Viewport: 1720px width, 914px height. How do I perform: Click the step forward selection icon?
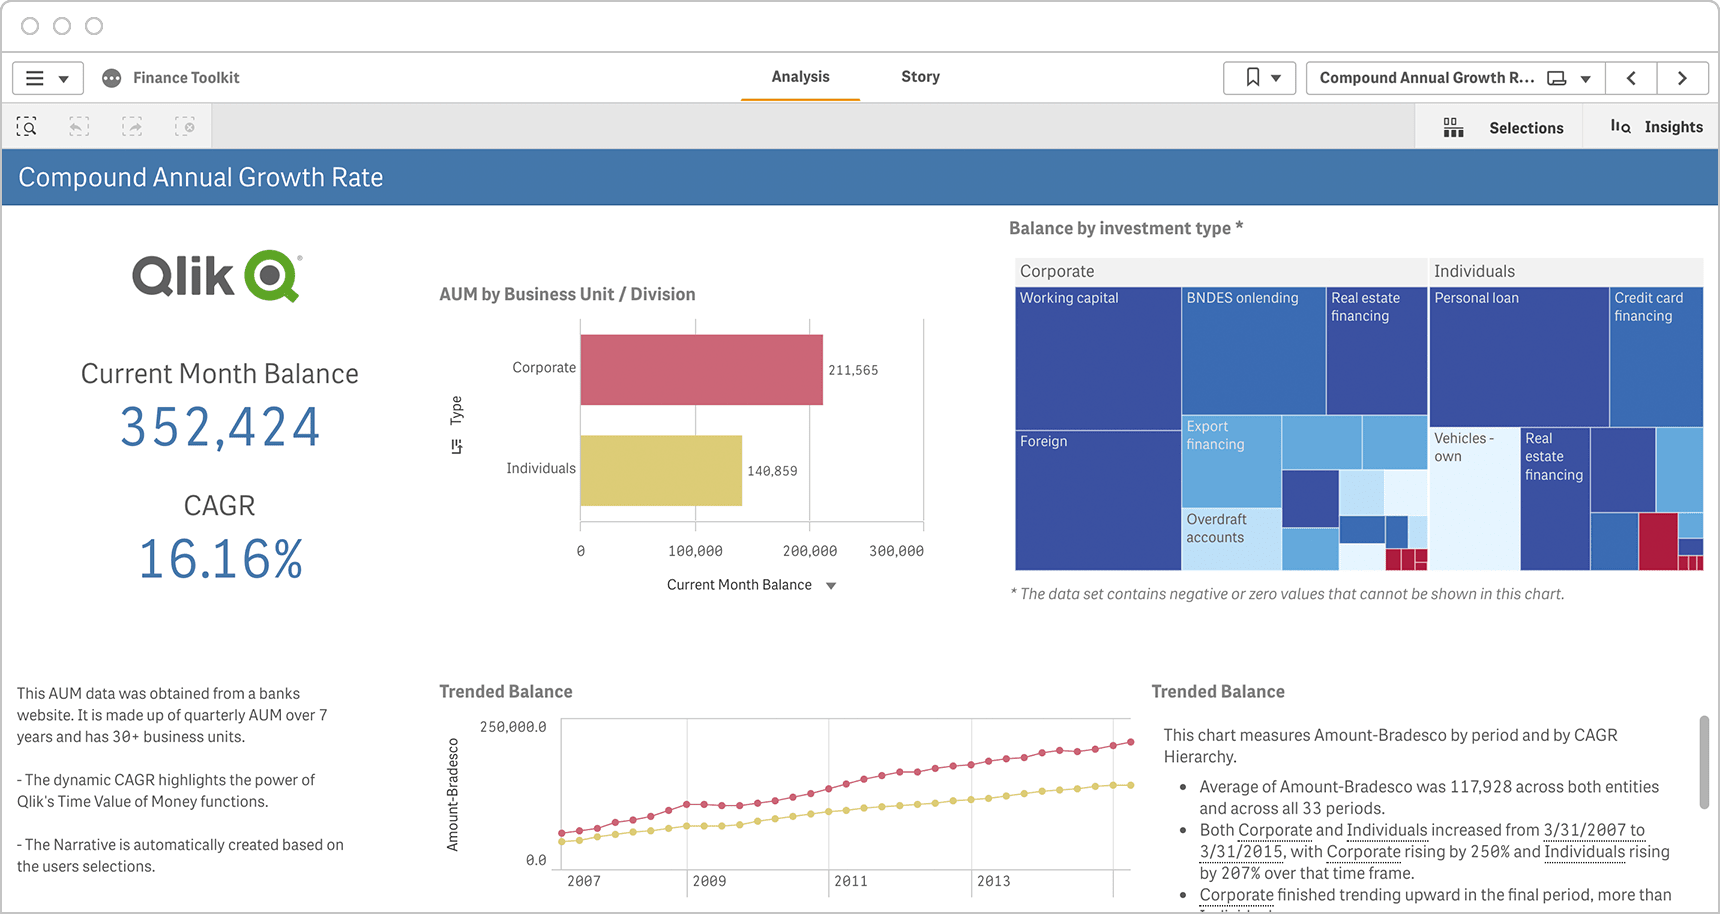(132, 127)
